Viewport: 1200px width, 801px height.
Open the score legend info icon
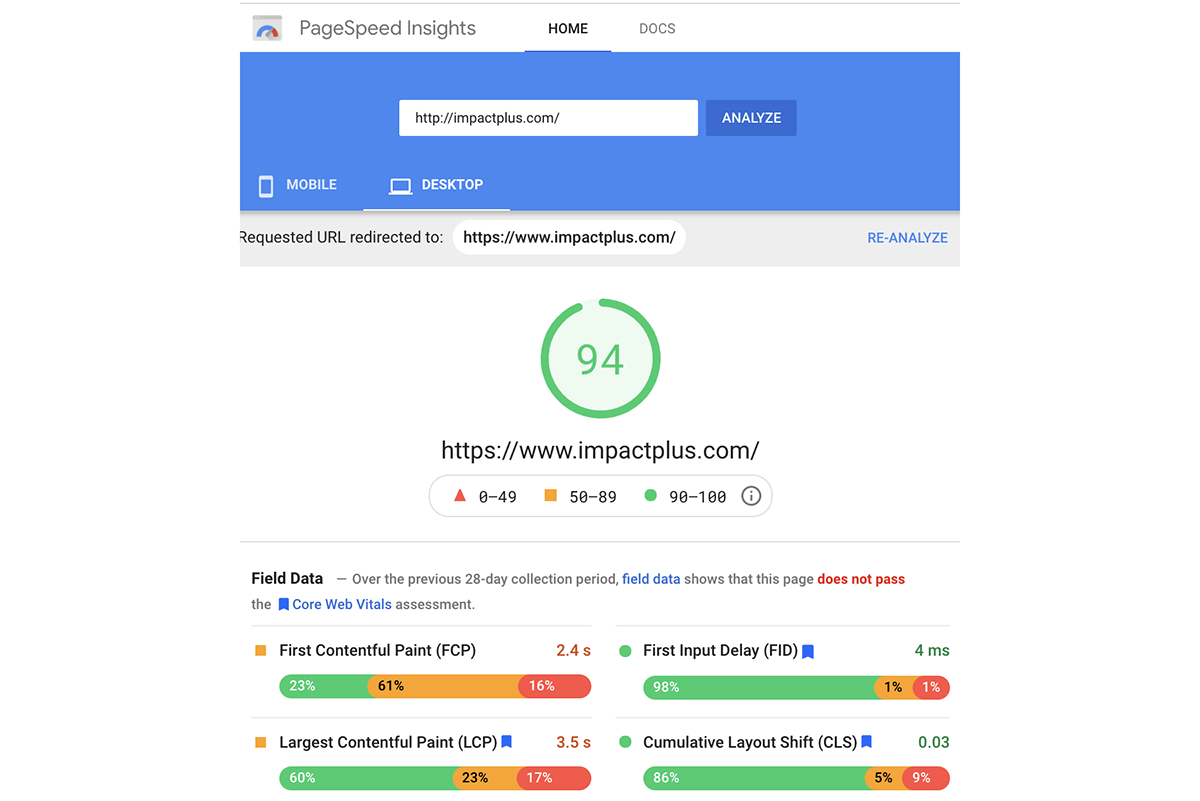tap(751, 496)
